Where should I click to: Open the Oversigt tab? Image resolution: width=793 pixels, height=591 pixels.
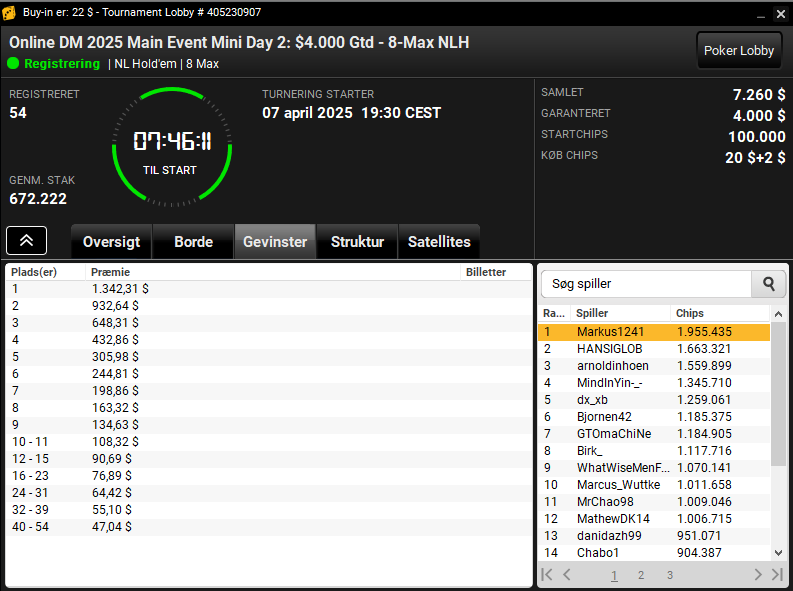111,242
